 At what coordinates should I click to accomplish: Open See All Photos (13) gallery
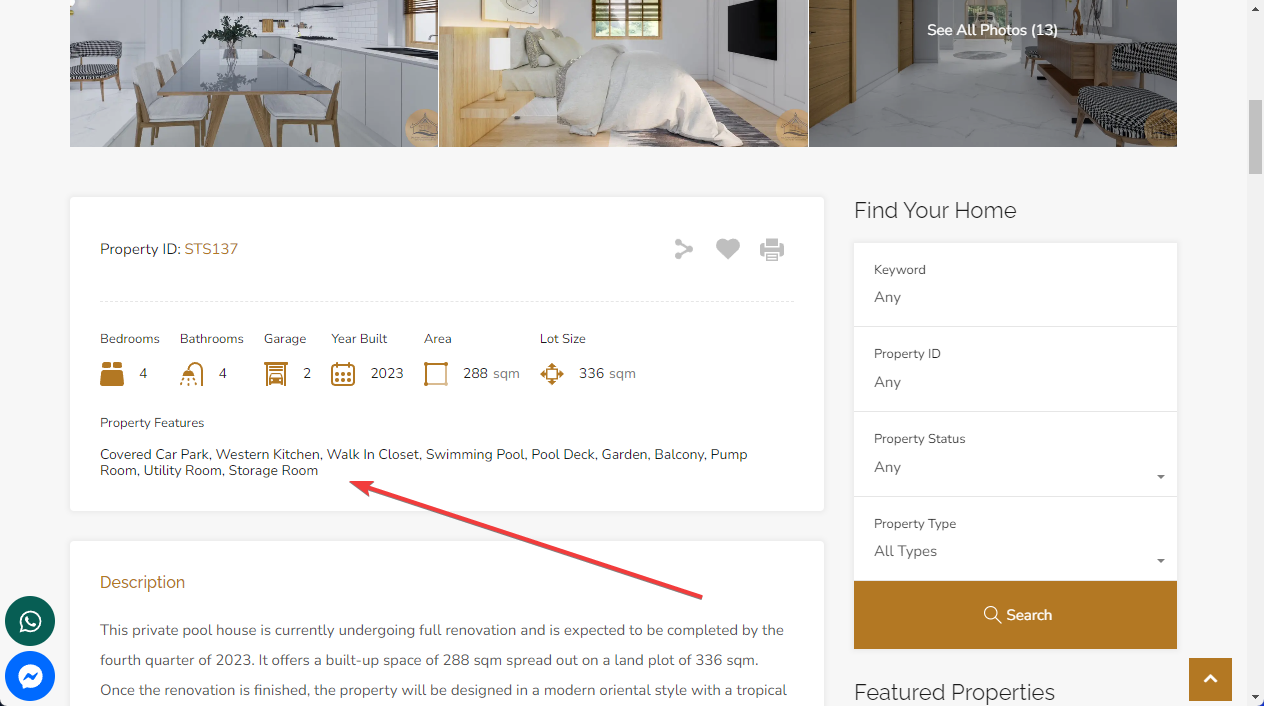click(x=992, y=30)
